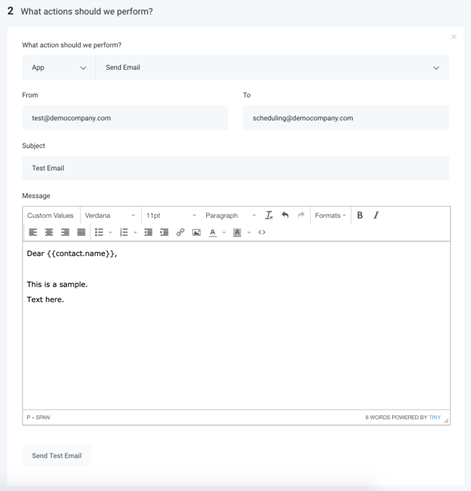
Task: Toggle bold formatting in message editor
Action: (360, 215)
